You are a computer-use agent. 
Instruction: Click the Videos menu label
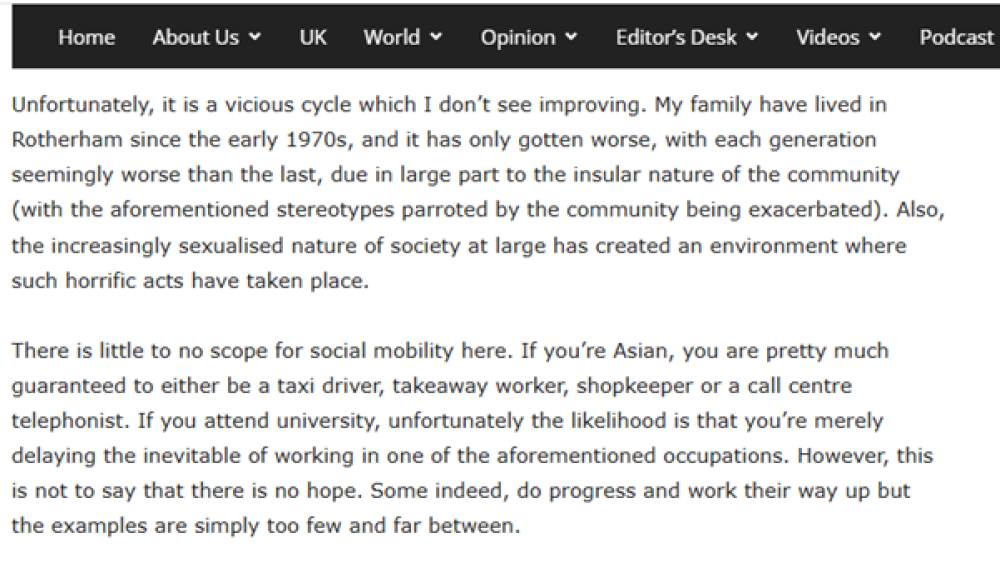pos(828,38)
